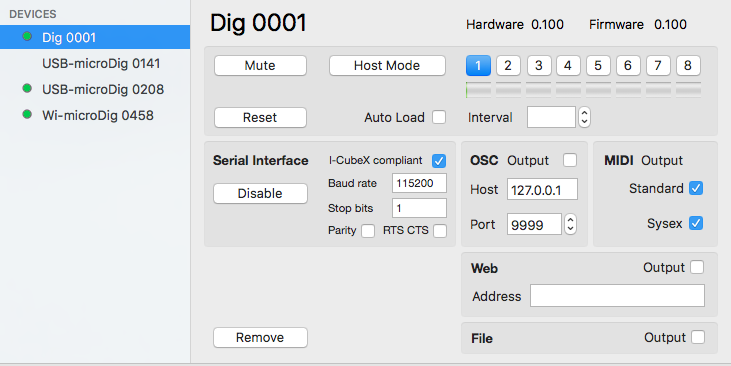Viewport: 731px width, 366px height.
Task: Click the Disable serial interface button
Action: tap(260, 193)
